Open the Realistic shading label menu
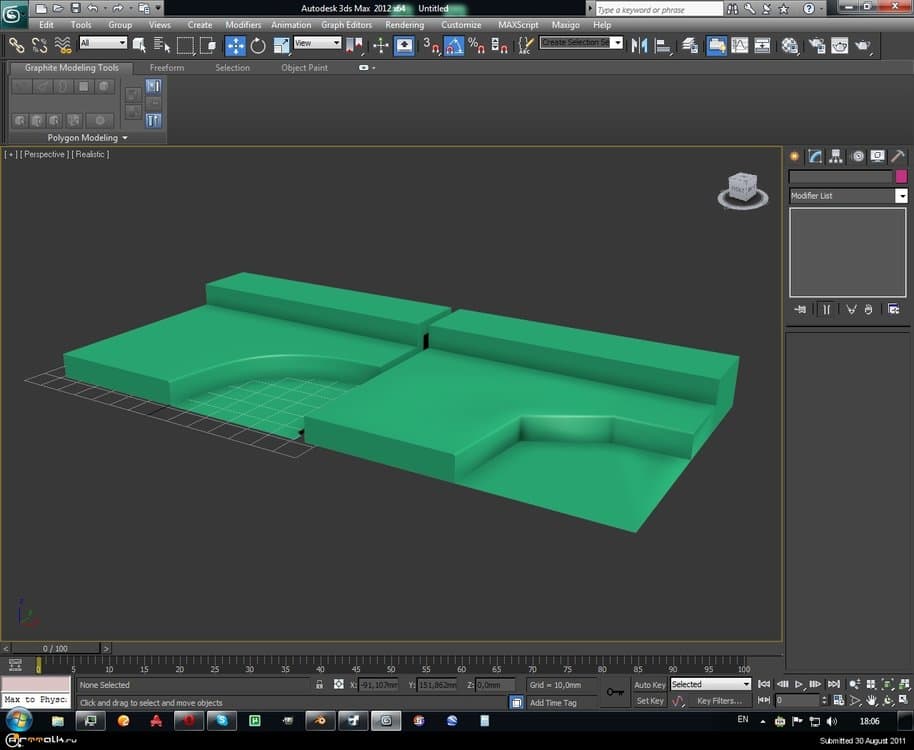 [90, 154]
